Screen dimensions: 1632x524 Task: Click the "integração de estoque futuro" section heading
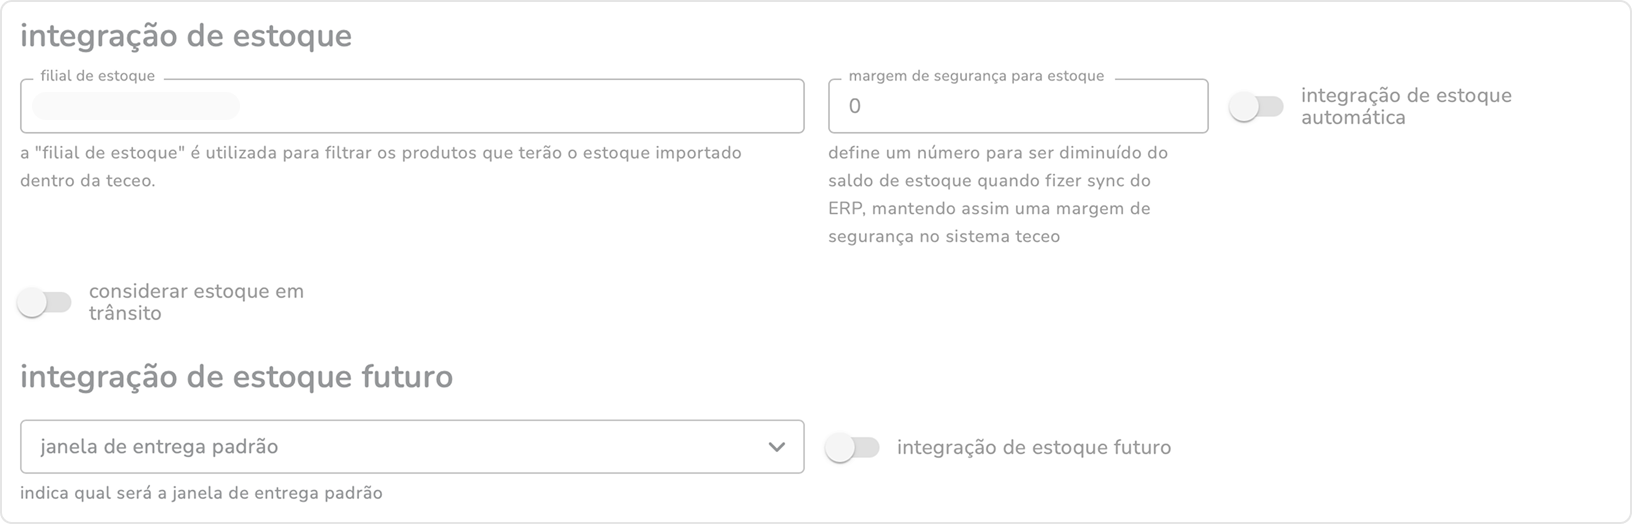[236, 377]
